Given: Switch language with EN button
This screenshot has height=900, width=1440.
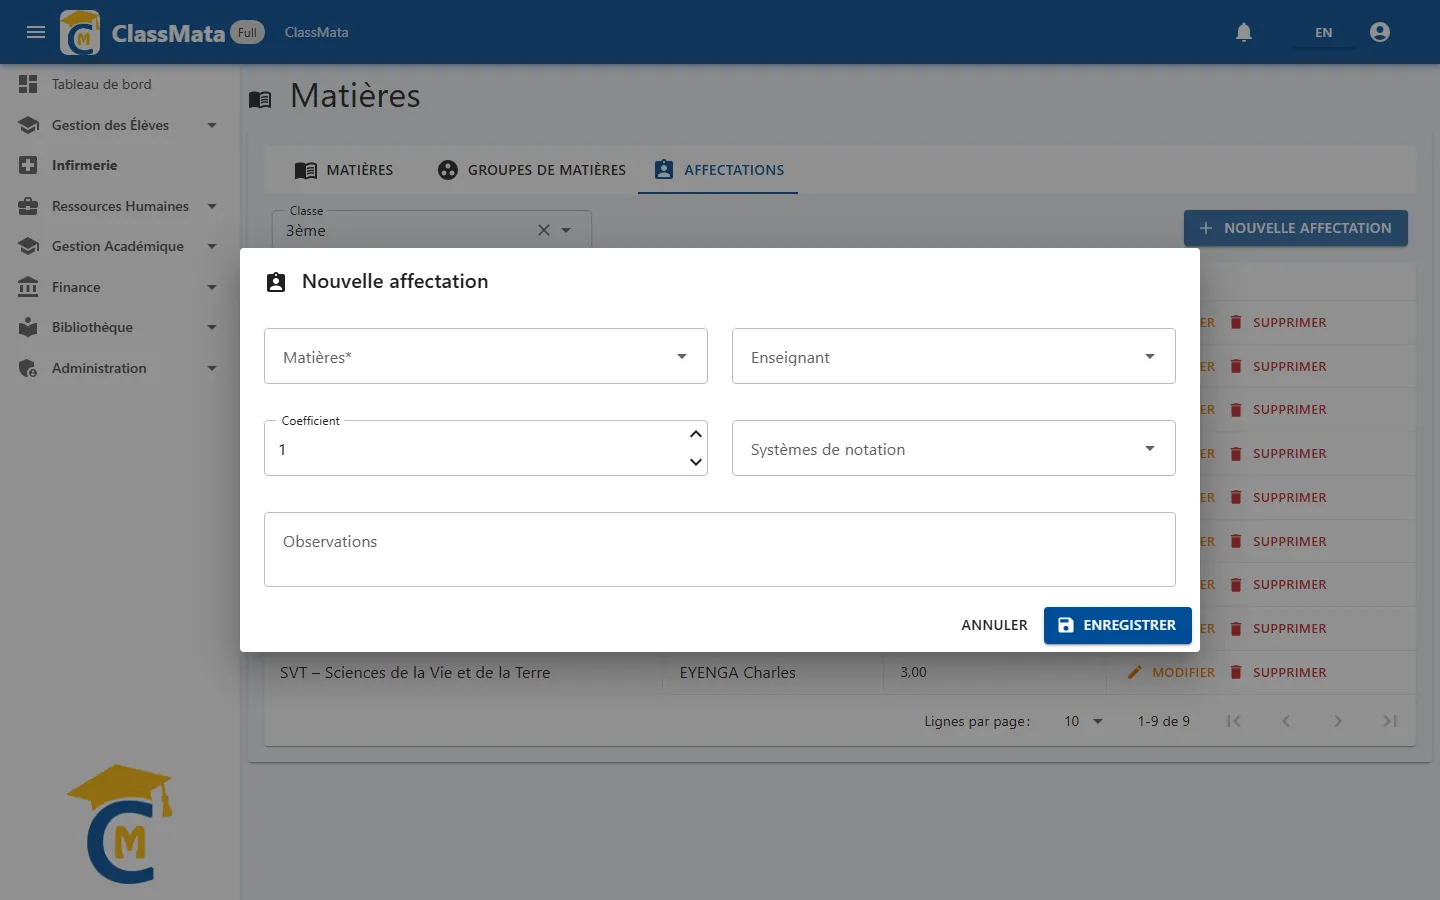Looking at the screenshot, I should [1323, 32].
